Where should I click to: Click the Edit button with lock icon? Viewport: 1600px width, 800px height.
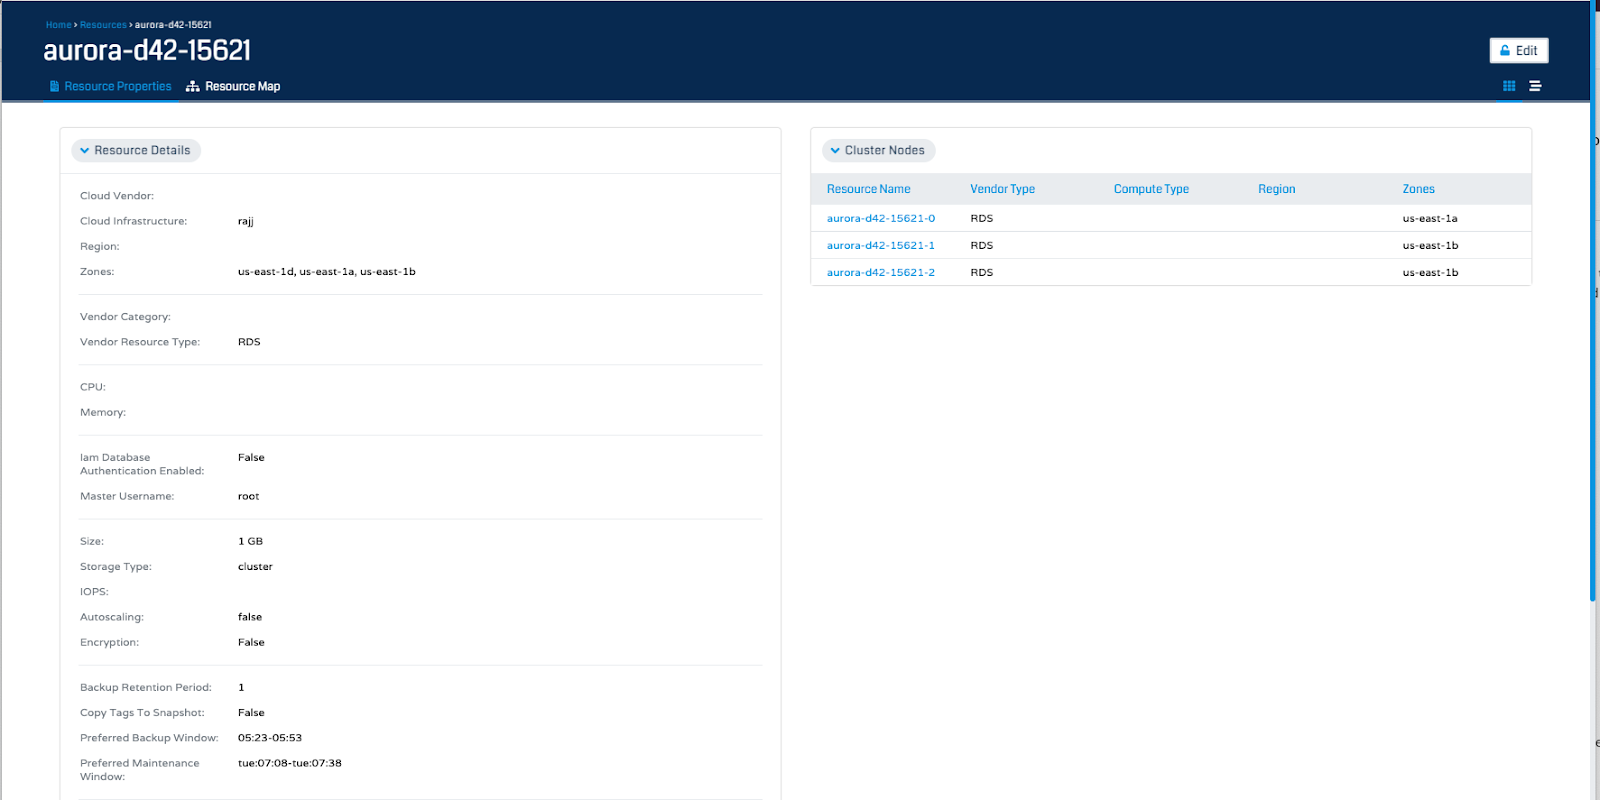pos(1518,51)
